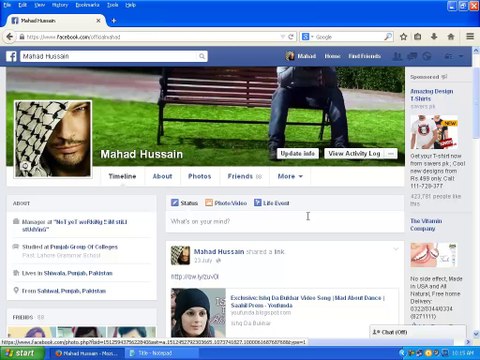Open the Edit menu
The width and height of the screenshot is (480, 360).
pyautogui.click(x=23, y=5)
